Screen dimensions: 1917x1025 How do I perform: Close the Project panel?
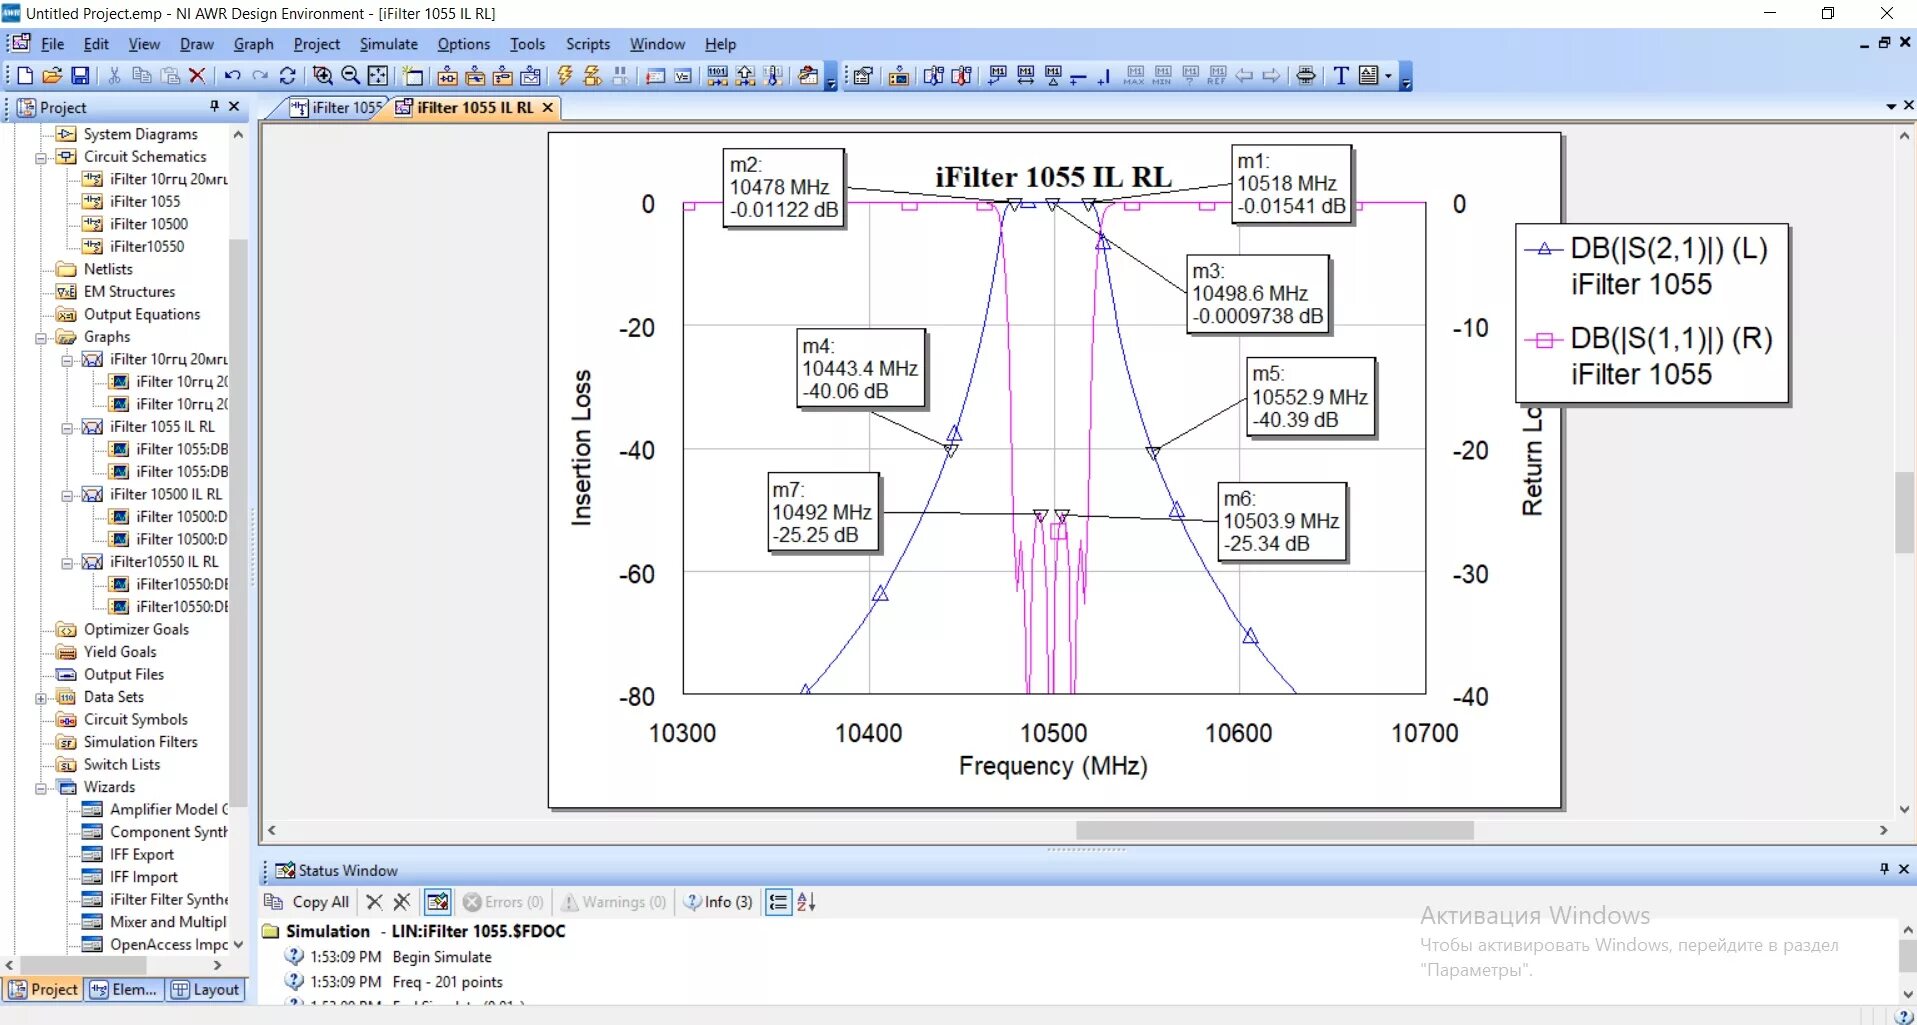click(x=234, y=106)
